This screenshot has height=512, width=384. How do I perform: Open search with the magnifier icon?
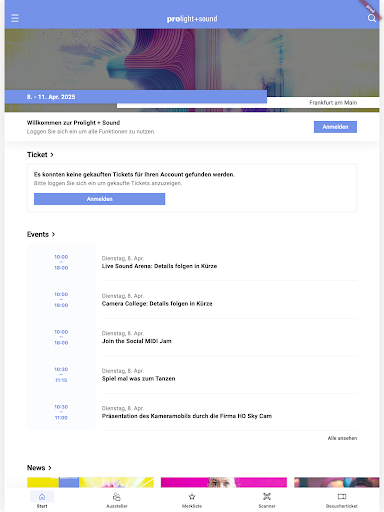[x=372, y=18]
